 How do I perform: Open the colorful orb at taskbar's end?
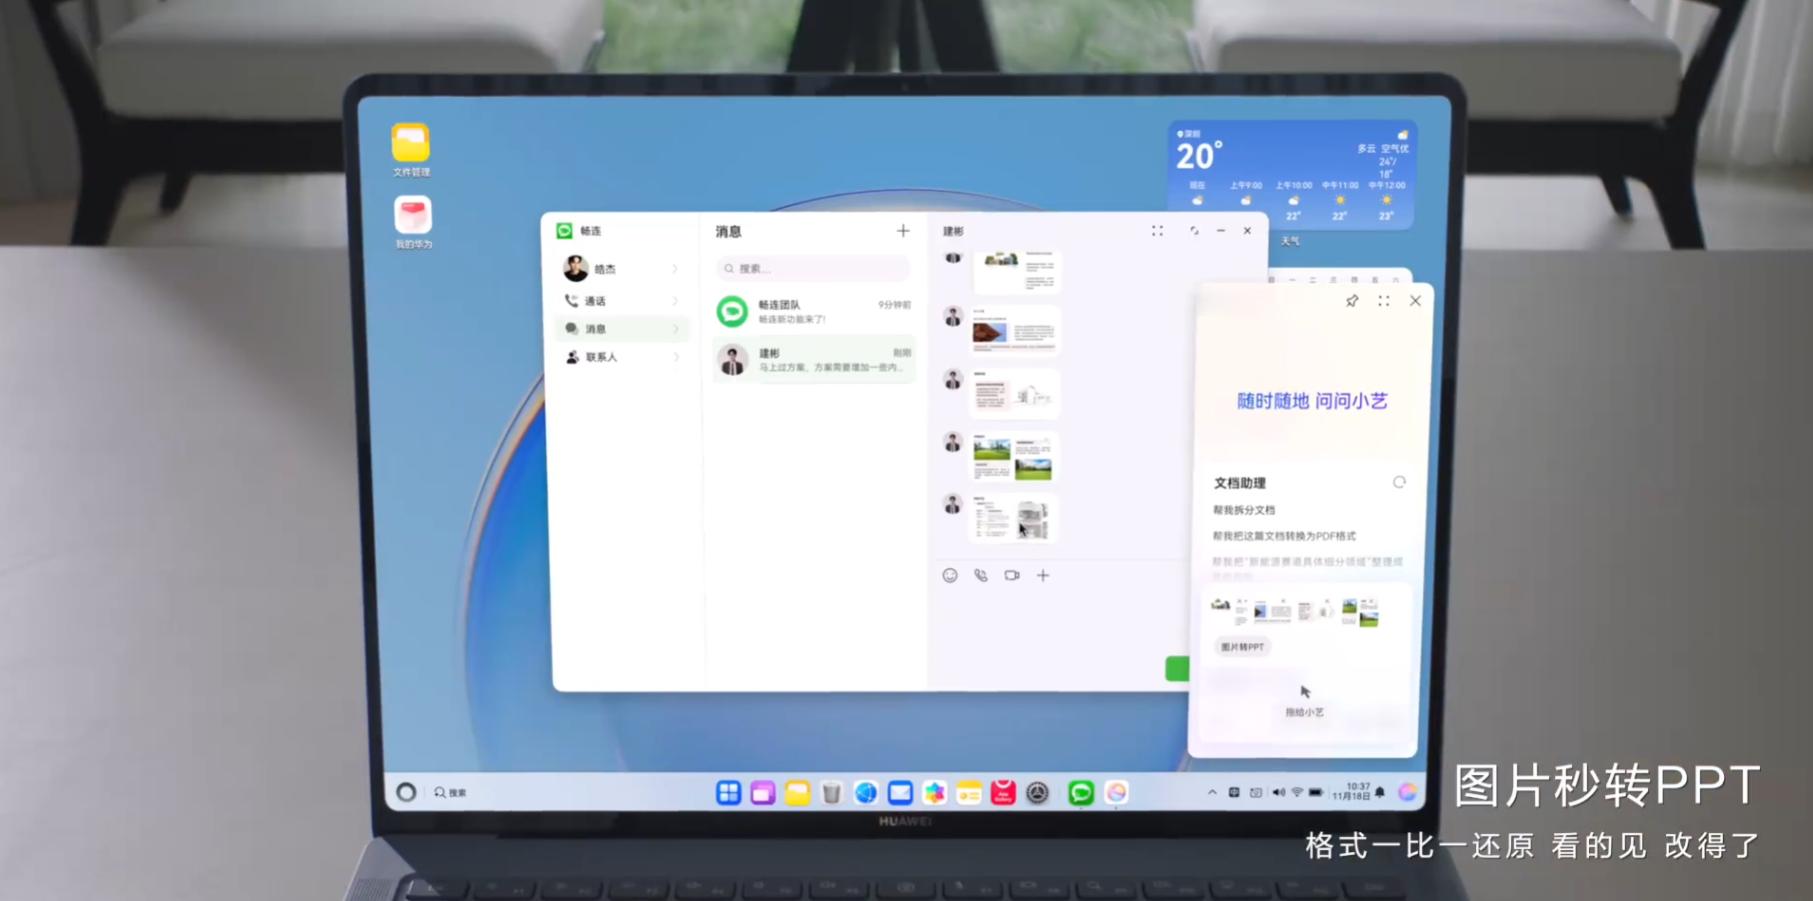point(1407,792)
